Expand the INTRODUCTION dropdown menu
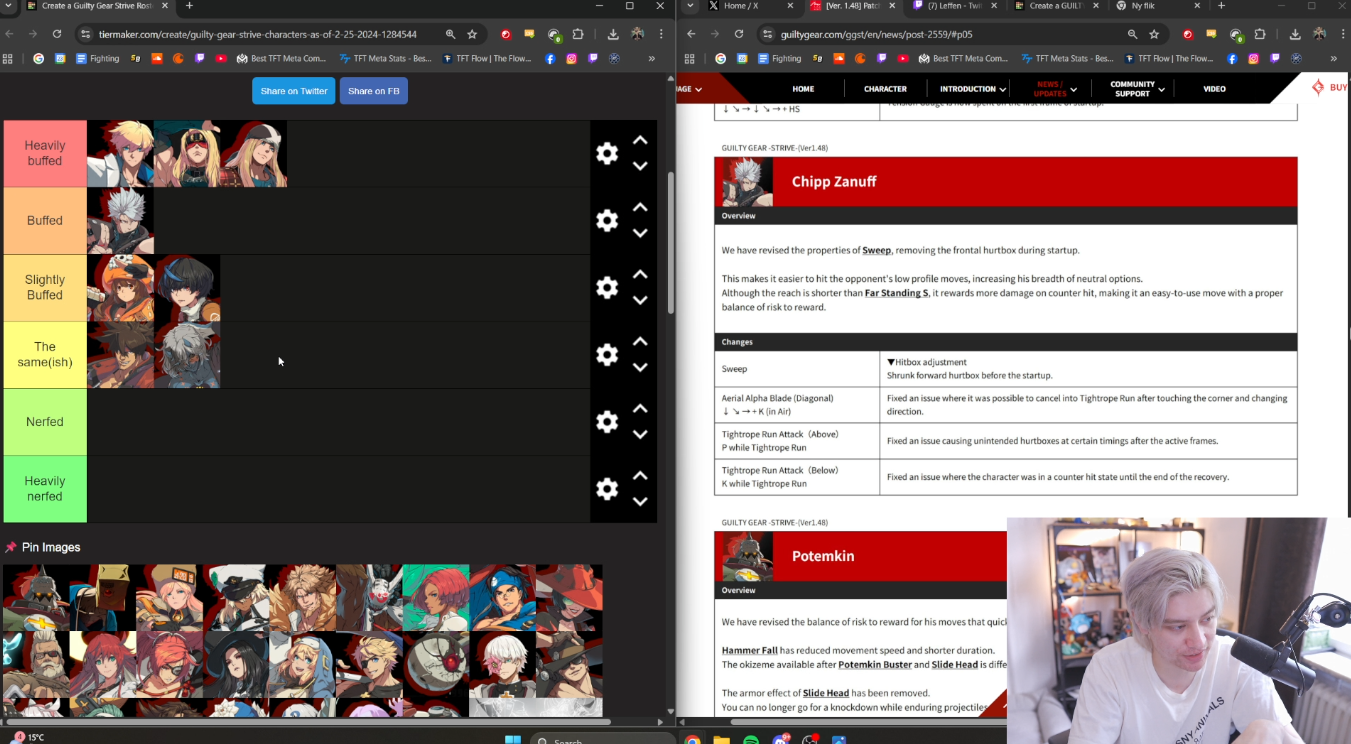The height and width of the screenshot is (744, 1351). point(972,89)
